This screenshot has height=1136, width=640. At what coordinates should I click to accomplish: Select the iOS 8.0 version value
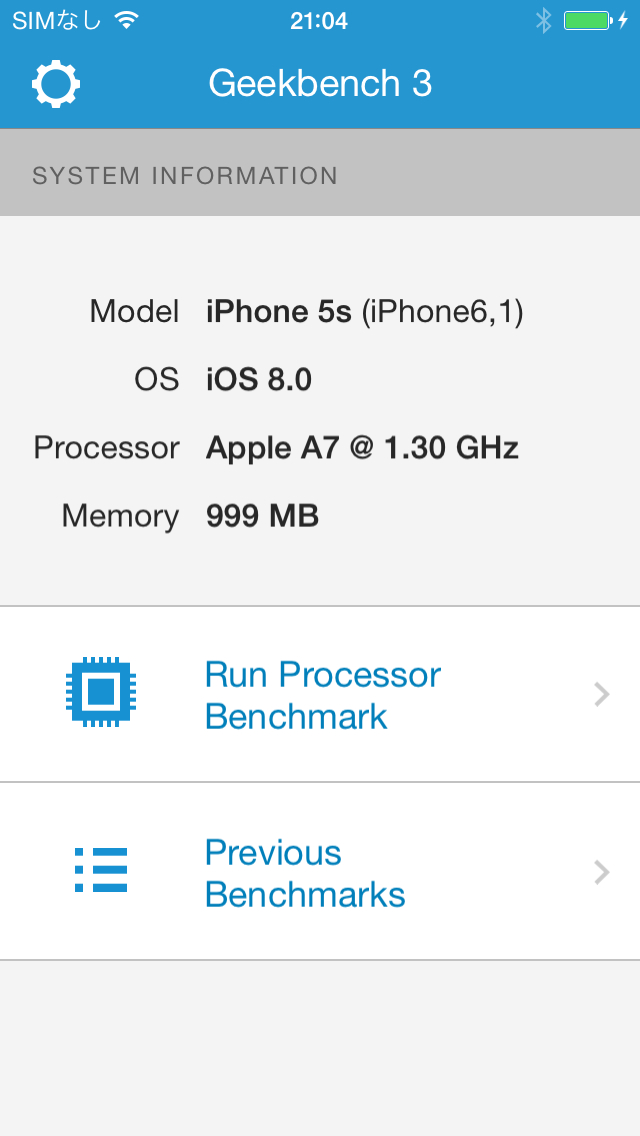pyautogui.click(x=259, y=380)
